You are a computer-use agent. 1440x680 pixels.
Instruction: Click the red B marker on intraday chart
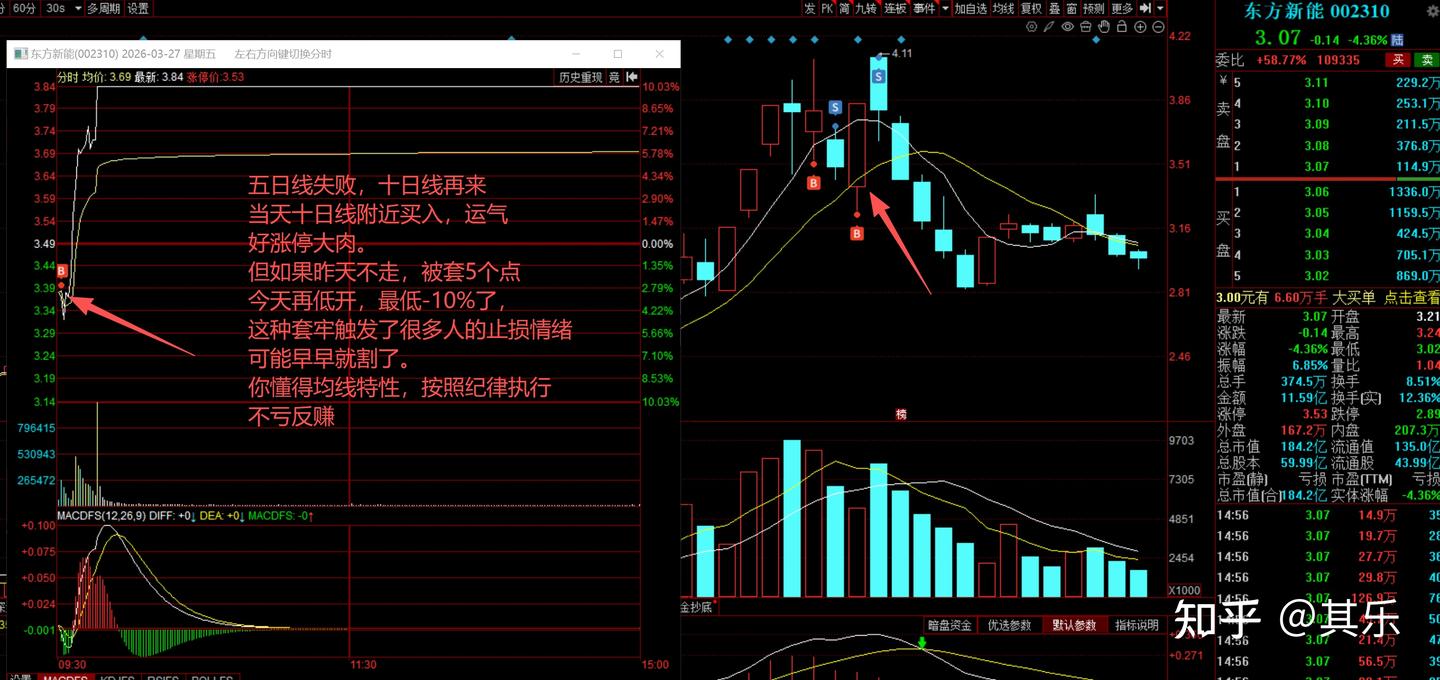click(62, 271)
